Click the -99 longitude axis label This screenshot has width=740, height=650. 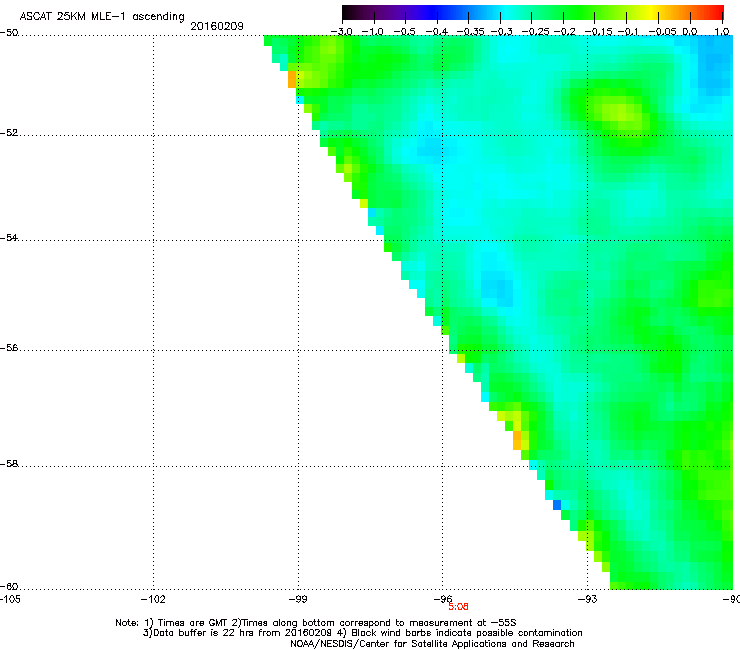(298, 599)
